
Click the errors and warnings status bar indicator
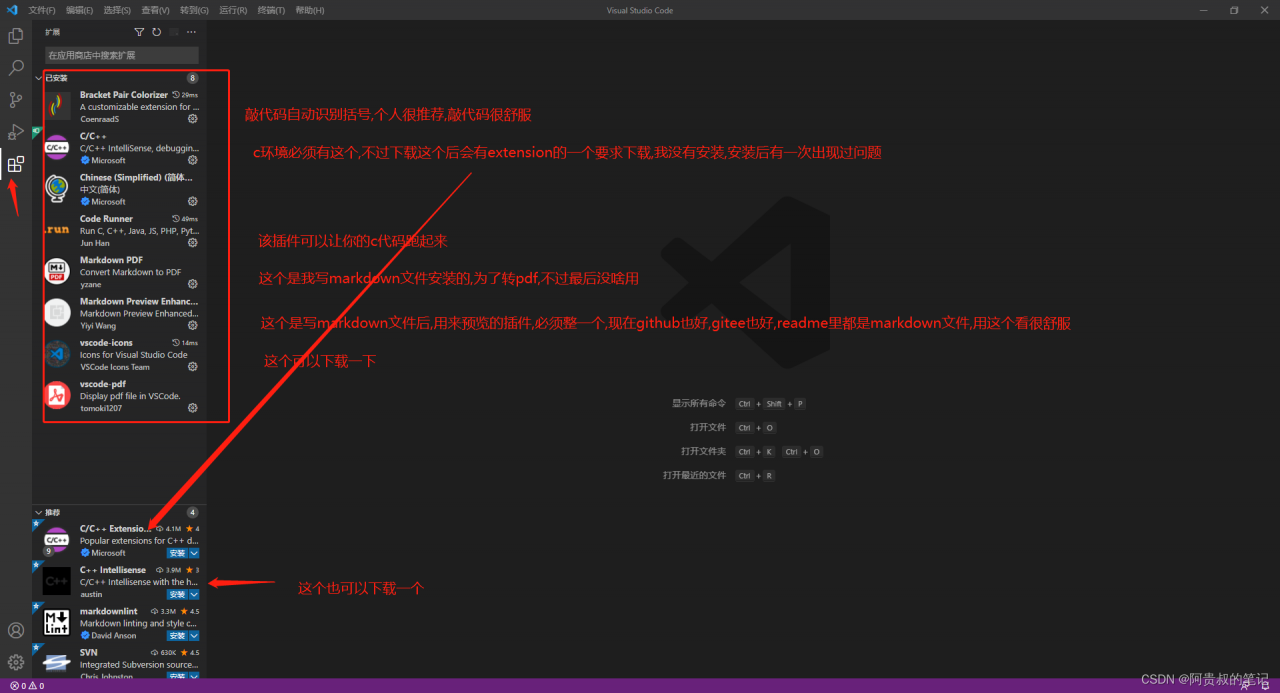[x=27, y=686]
